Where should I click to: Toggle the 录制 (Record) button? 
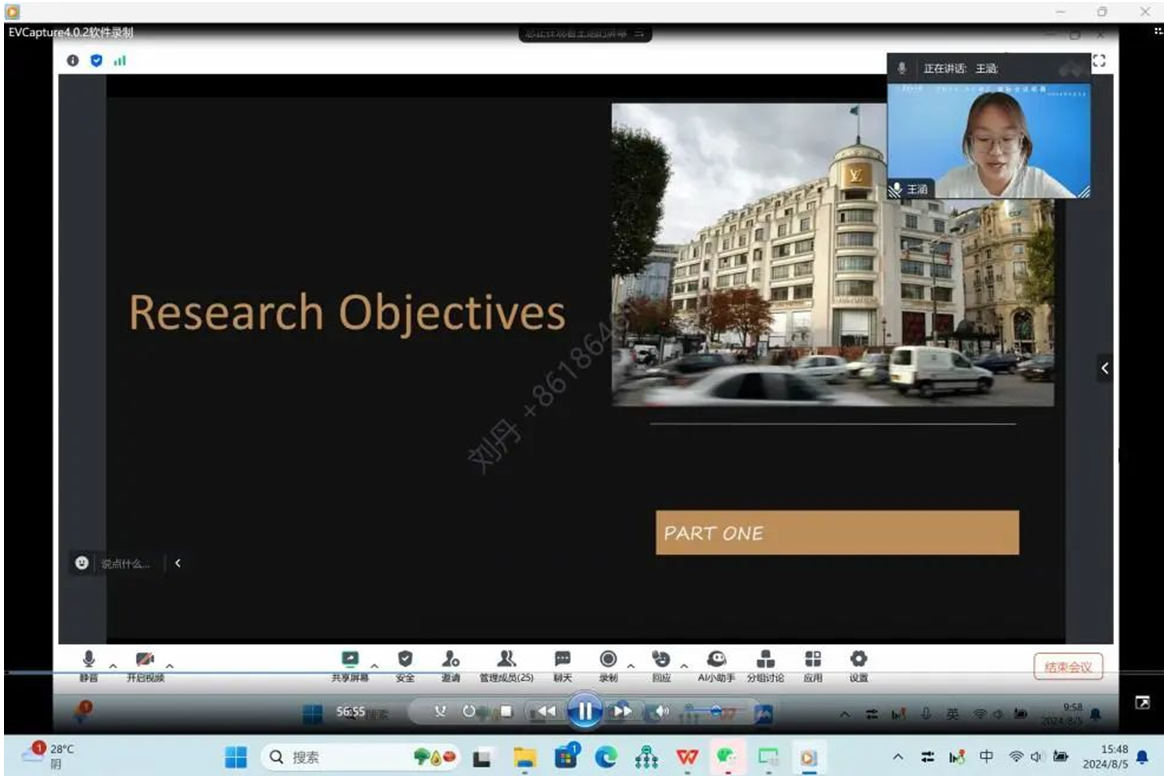[608, 660]
